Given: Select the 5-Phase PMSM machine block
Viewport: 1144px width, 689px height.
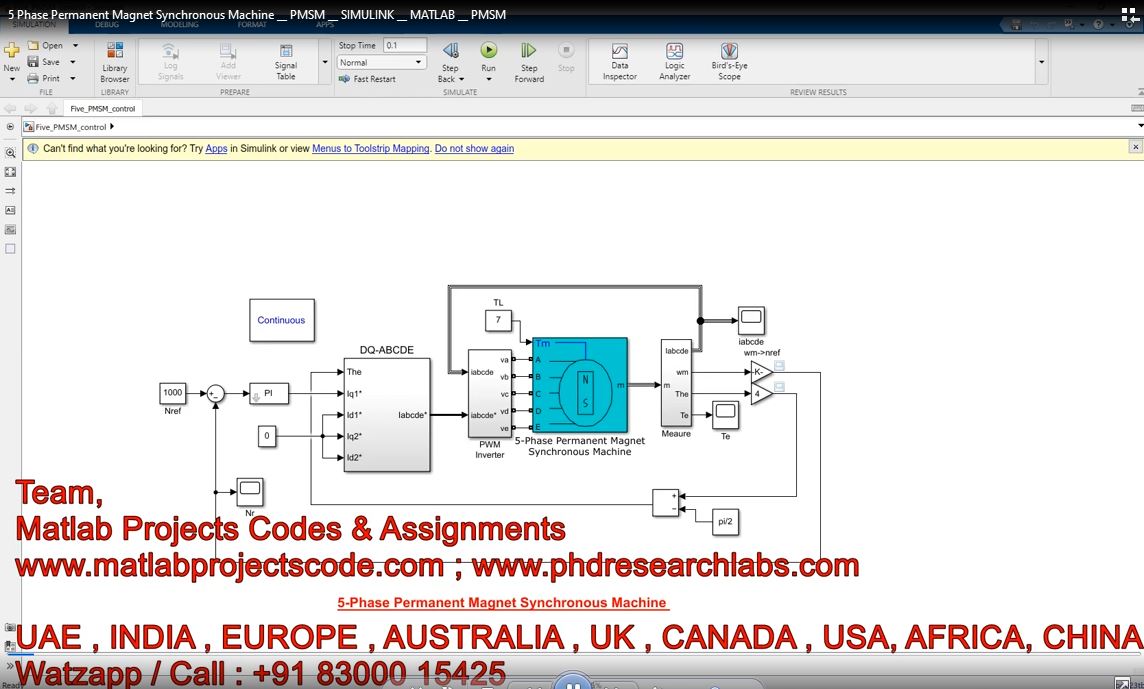Looking at the screenshot, I should coord(580,385).
